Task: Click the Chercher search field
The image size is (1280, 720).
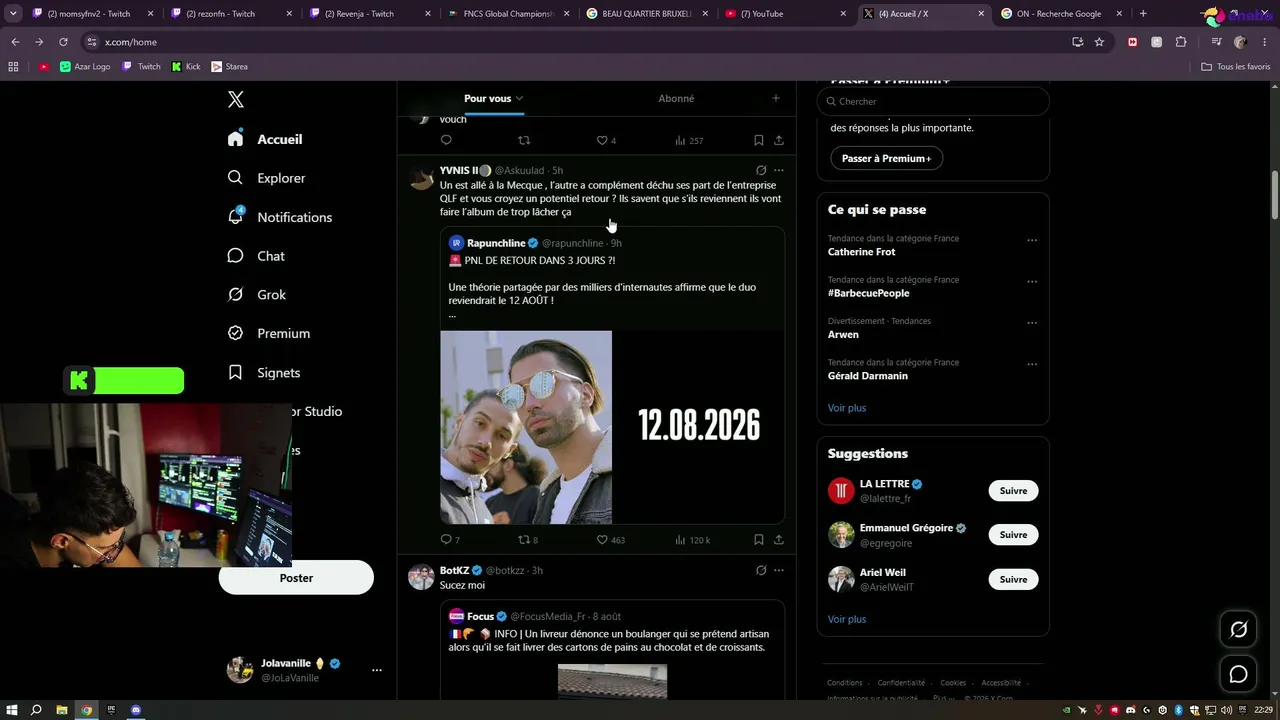Action: point(933,101)
